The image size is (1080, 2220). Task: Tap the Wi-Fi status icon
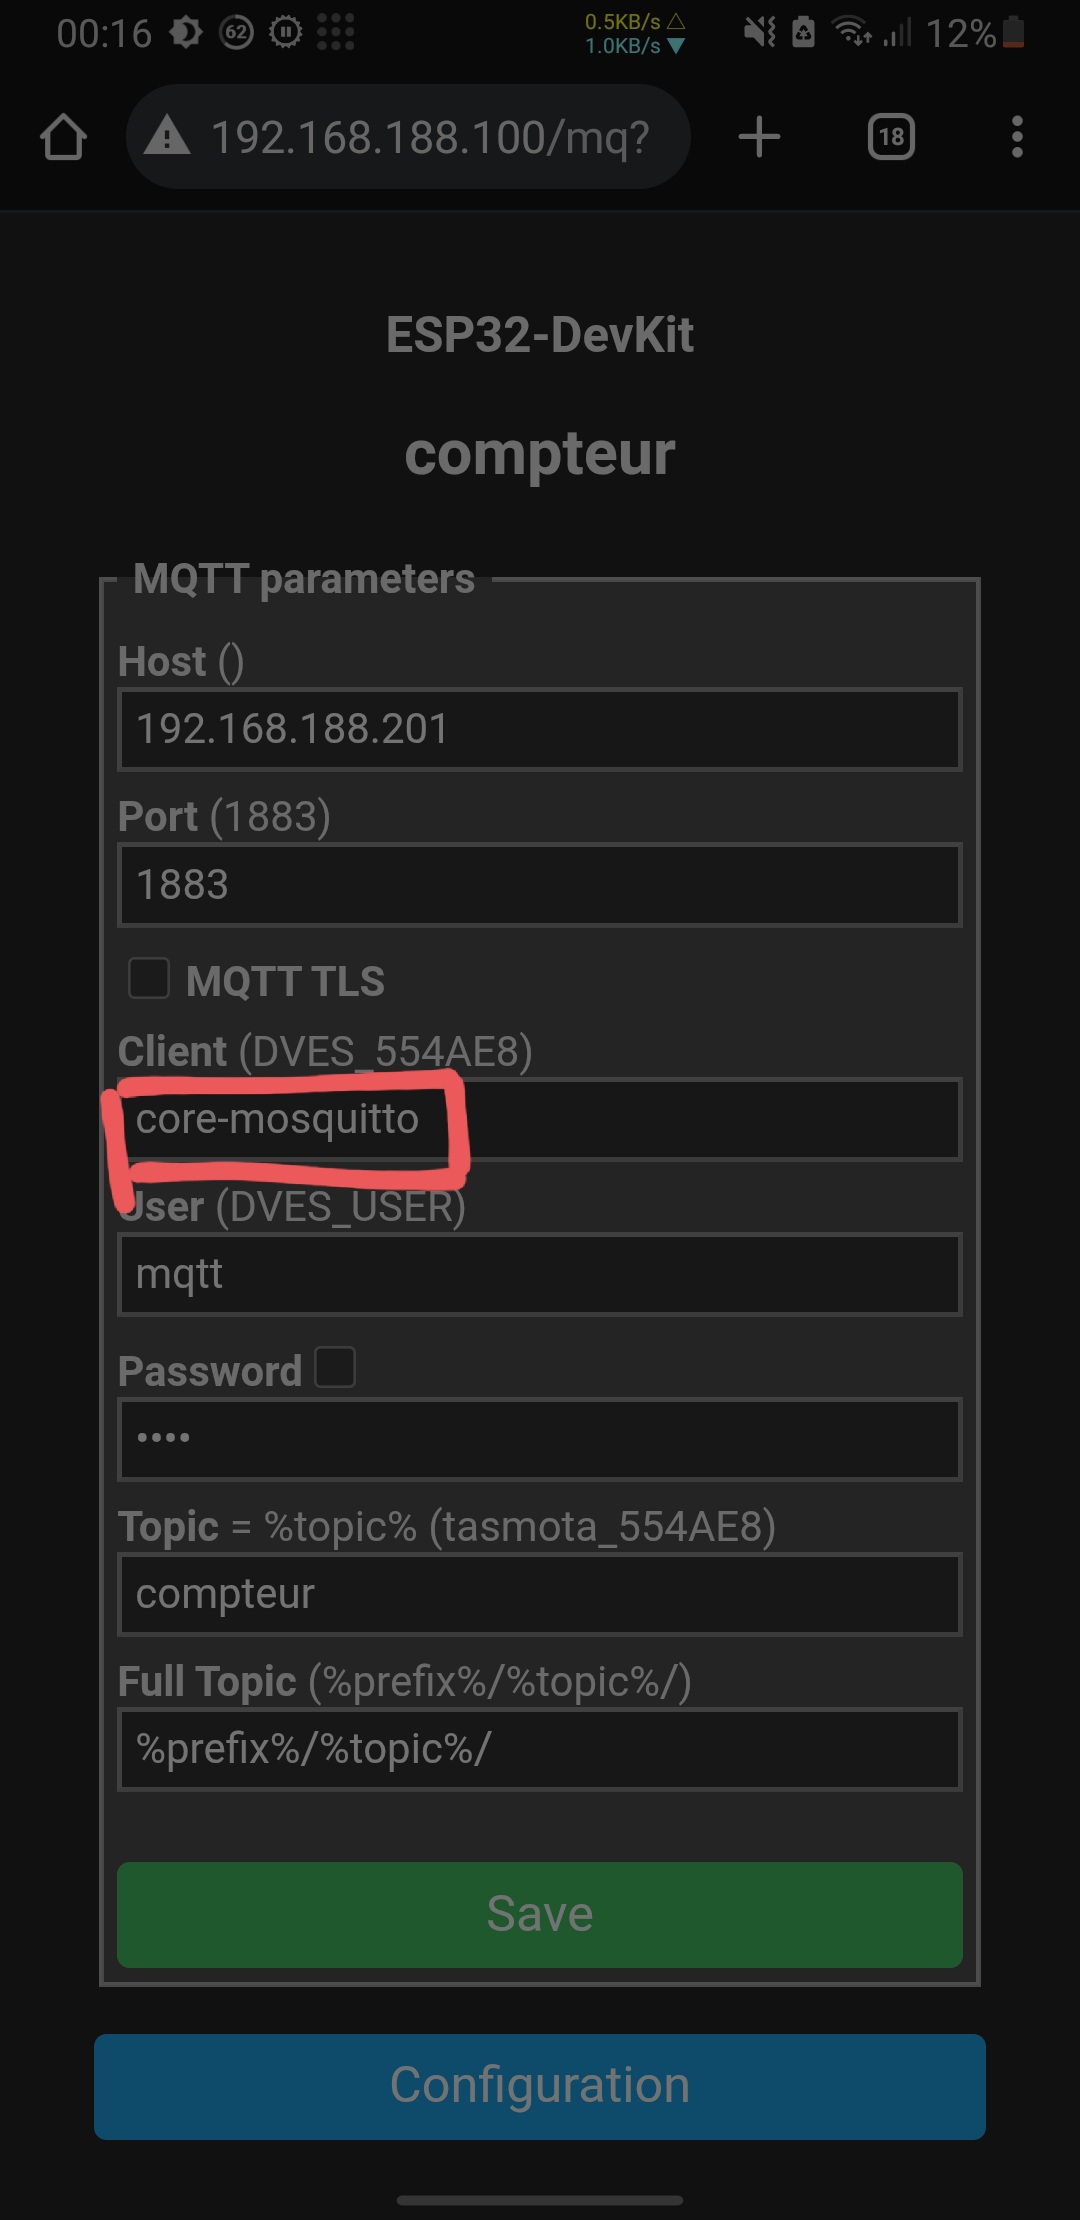pyautogui.click(x=852, y=33)
